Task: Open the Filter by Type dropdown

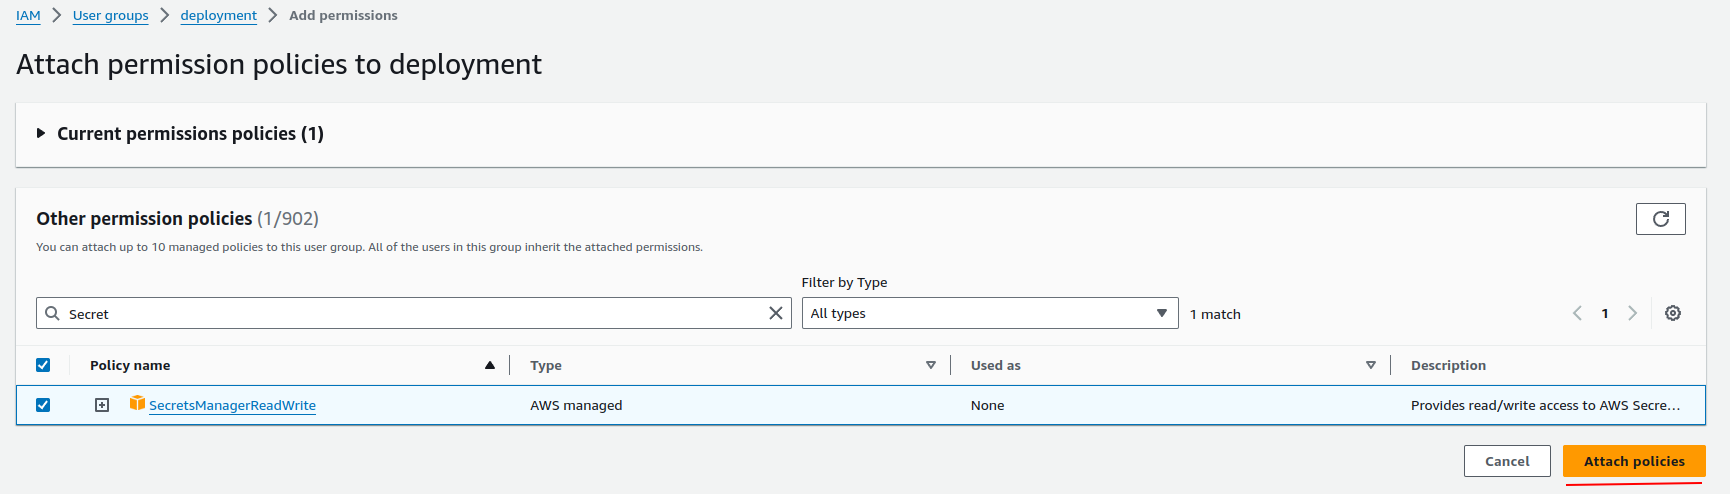Action: point(989,313)
